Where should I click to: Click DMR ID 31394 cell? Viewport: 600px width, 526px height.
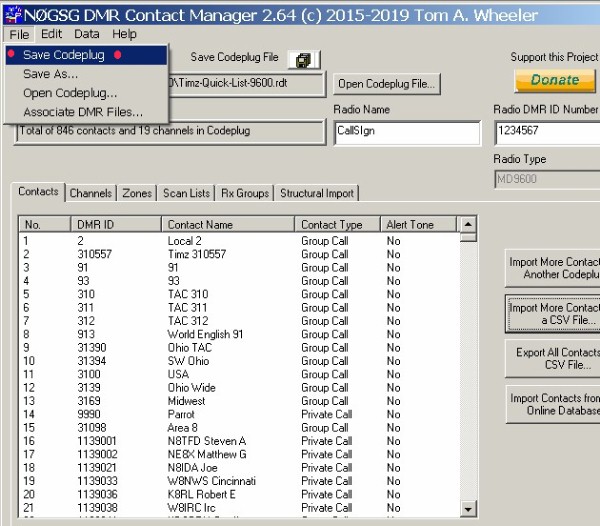[x=92, y=361]
